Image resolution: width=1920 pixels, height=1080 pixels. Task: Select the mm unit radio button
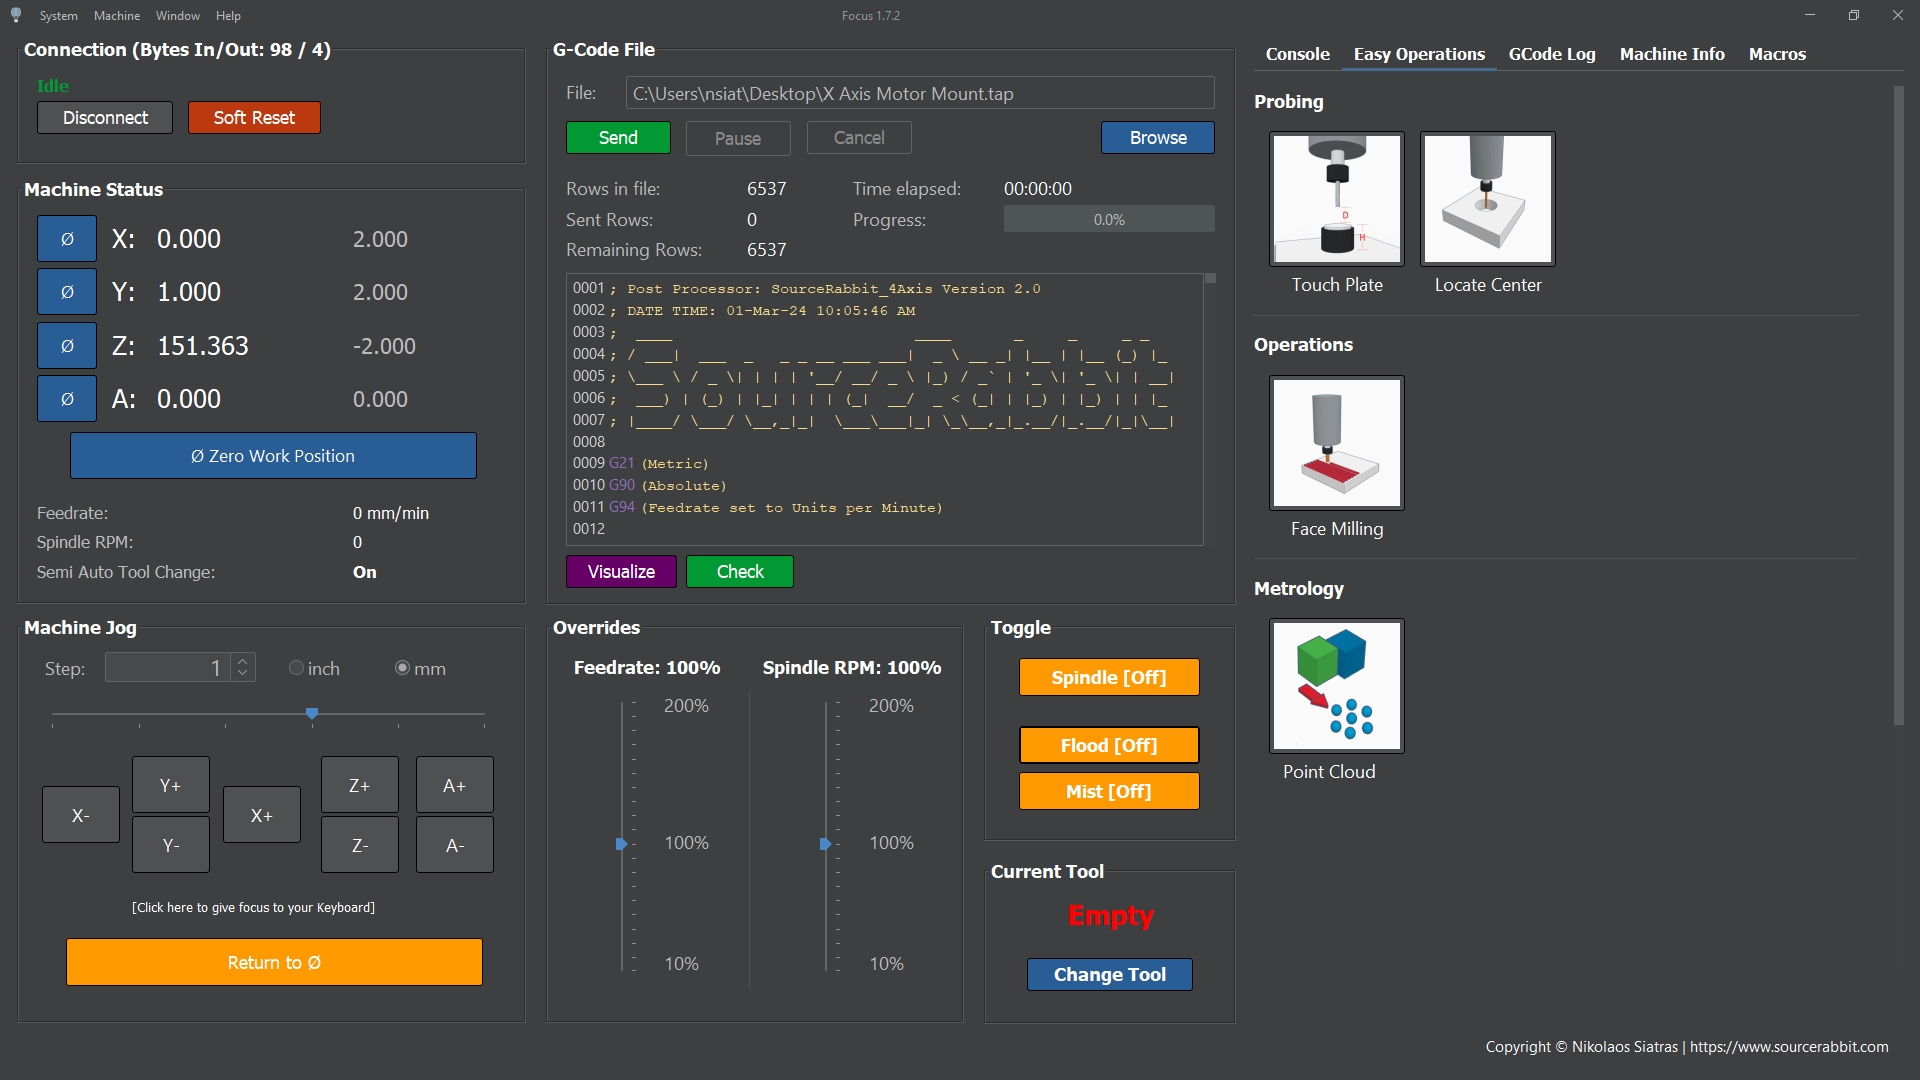[402, 668]
